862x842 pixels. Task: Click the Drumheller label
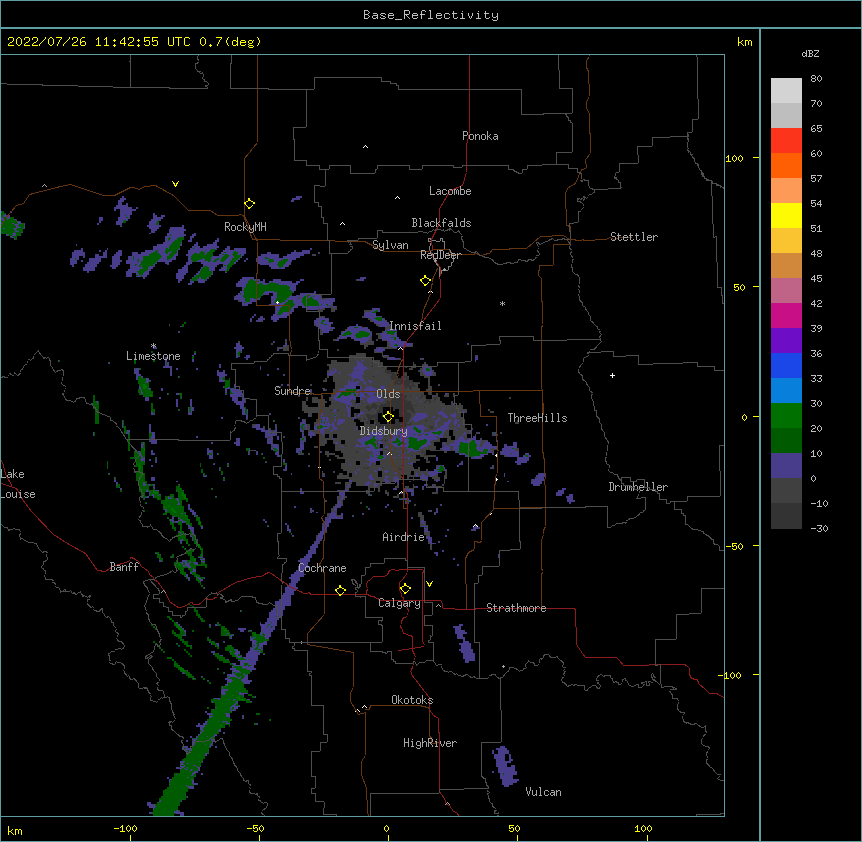(638, 487)
